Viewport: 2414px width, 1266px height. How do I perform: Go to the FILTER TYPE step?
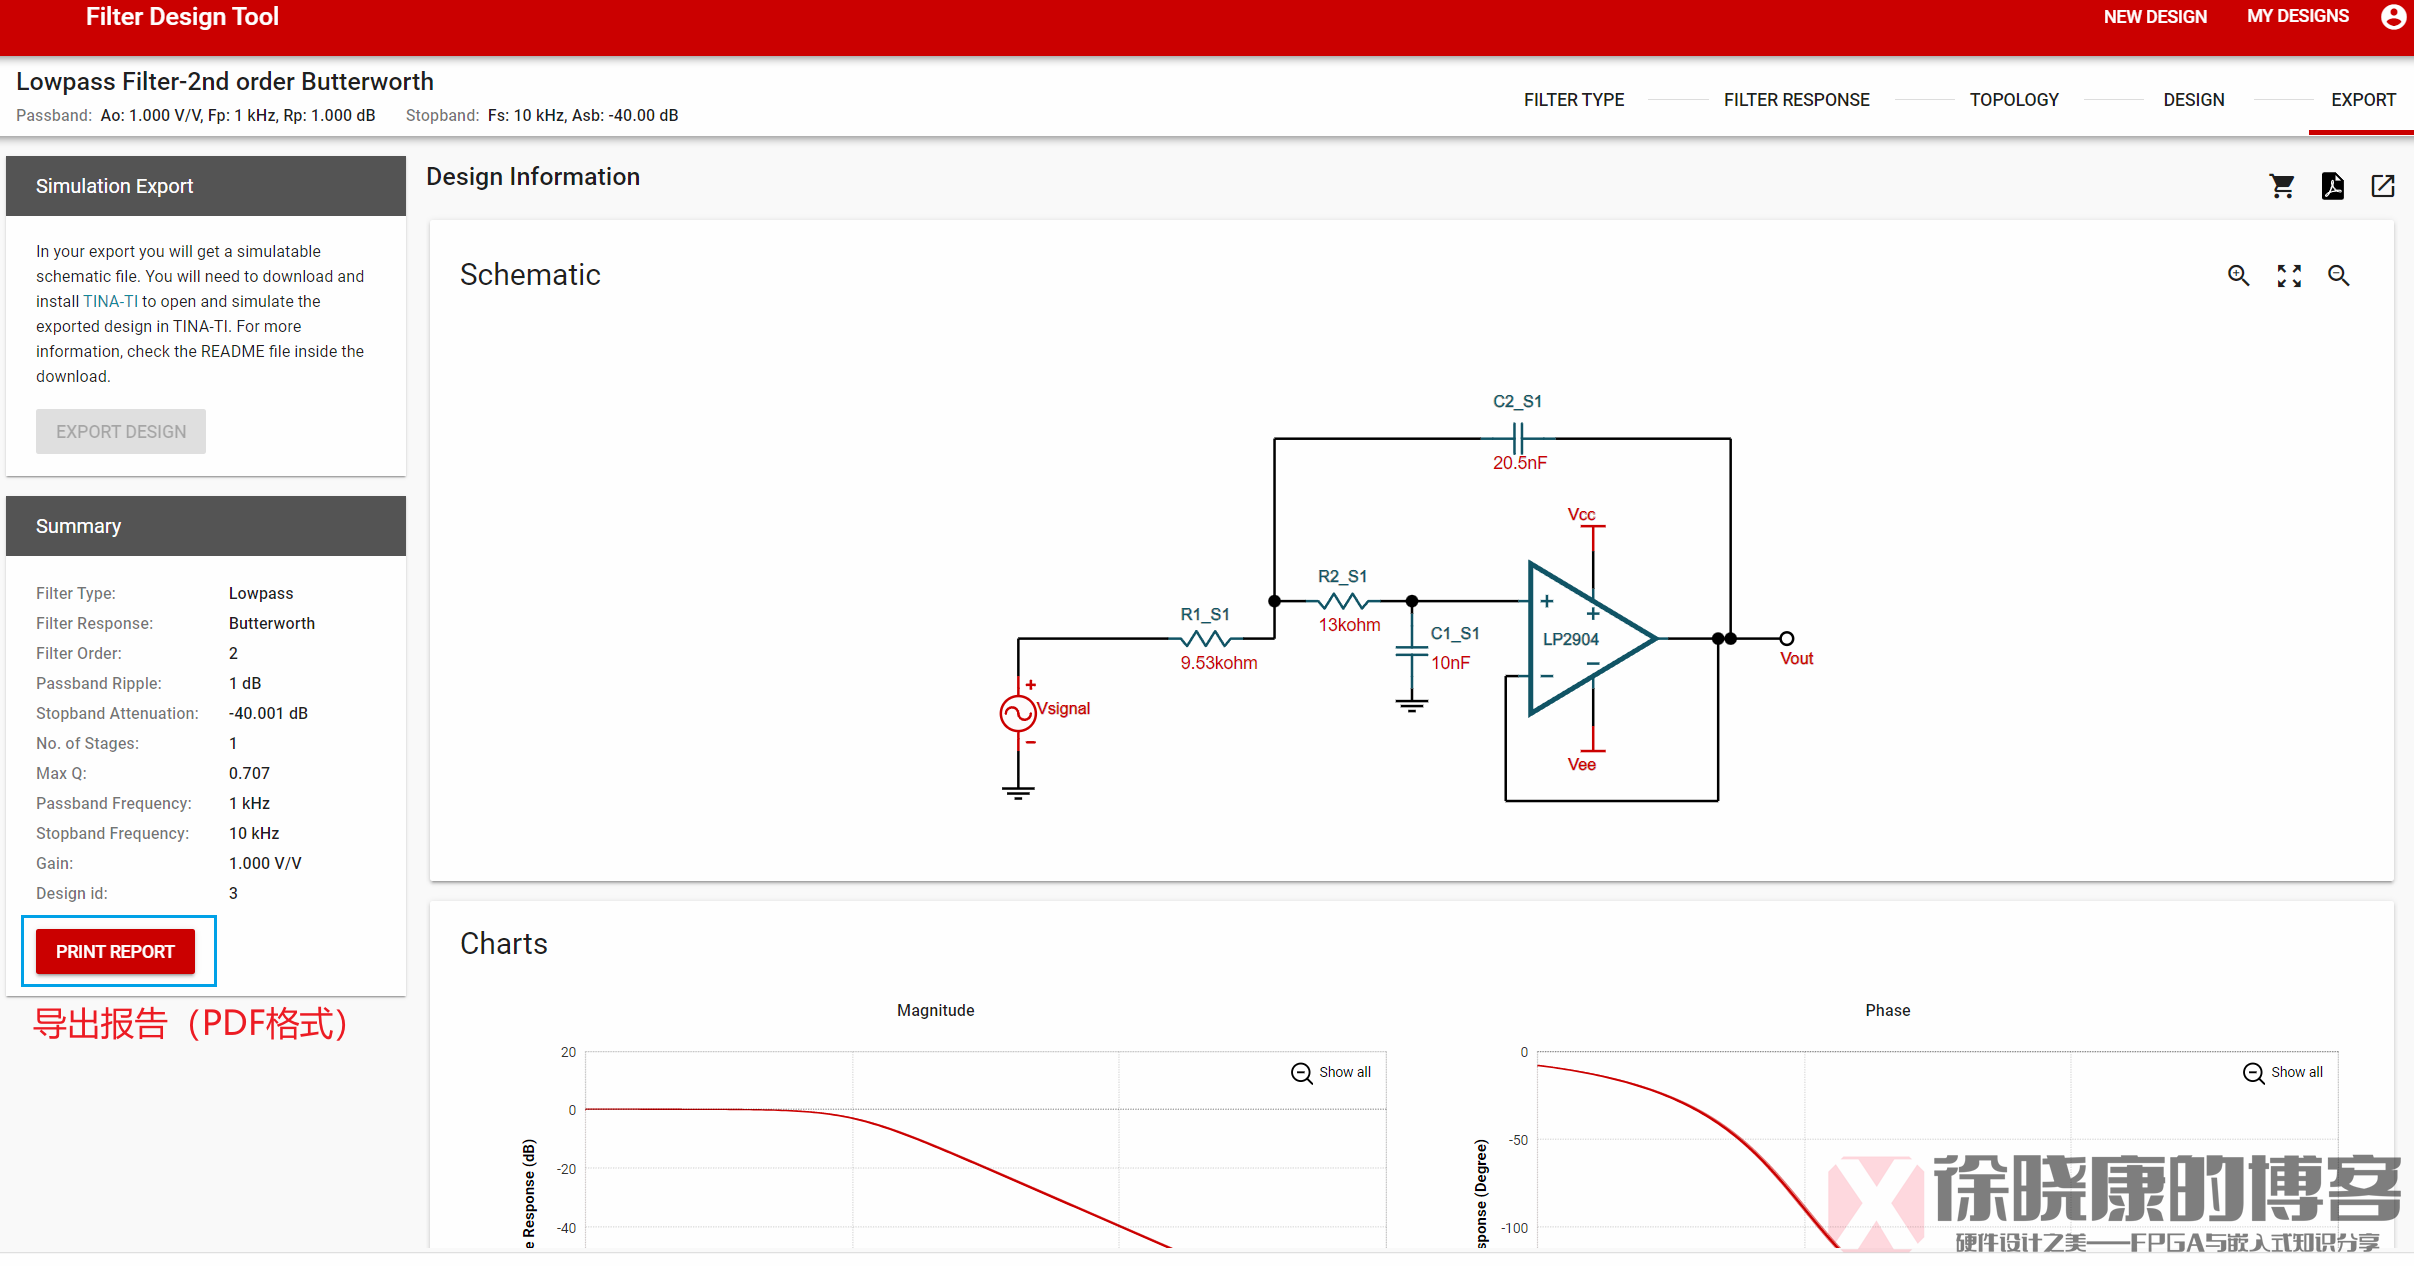tap(1573, 100)
